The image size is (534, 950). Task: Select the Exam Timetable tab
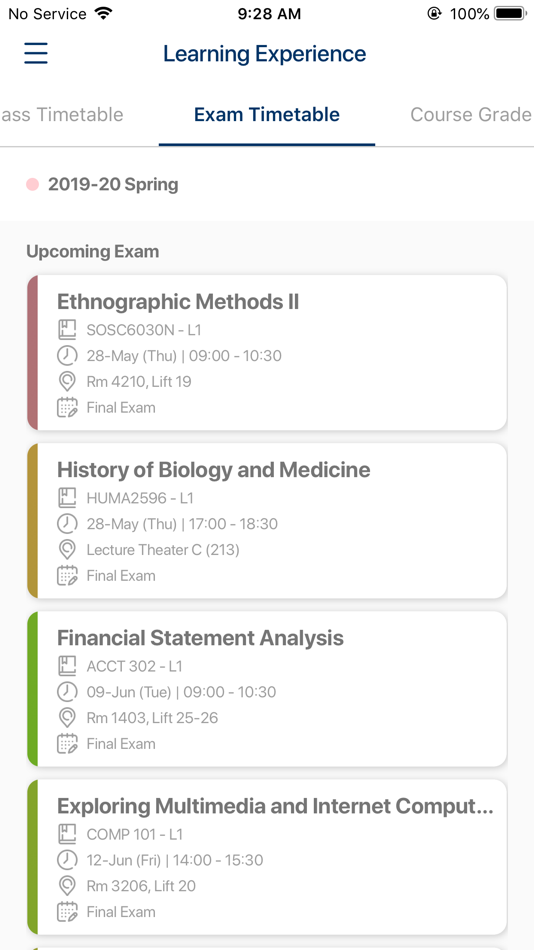point(267,115)
